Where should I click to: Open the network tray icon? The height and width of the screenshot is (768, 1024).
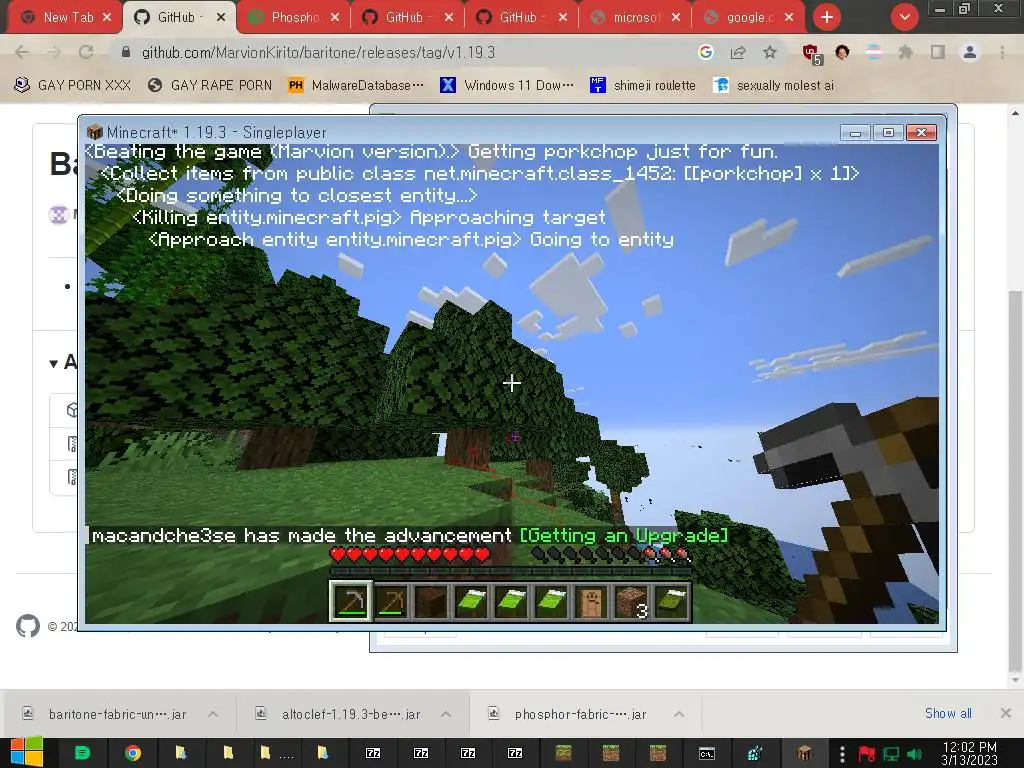(891, 754)
